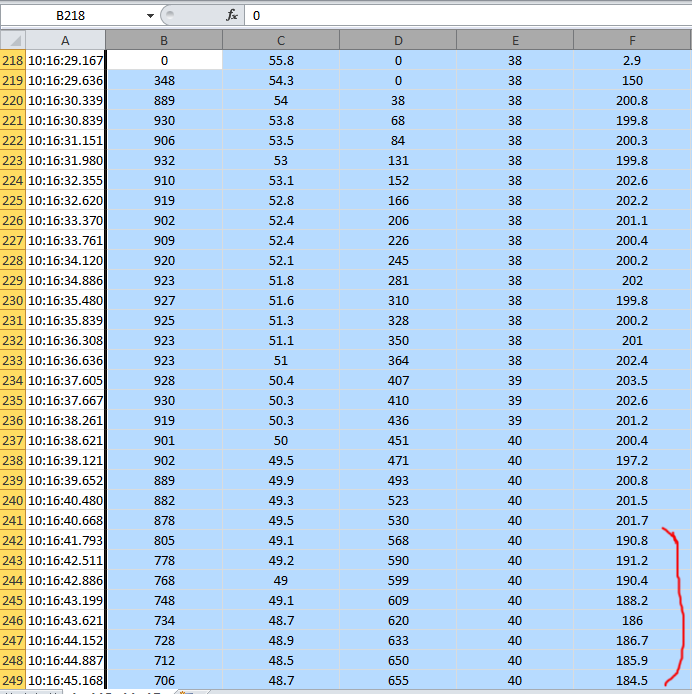Select column B header
The image size is (692, 694).
[164, 40]
